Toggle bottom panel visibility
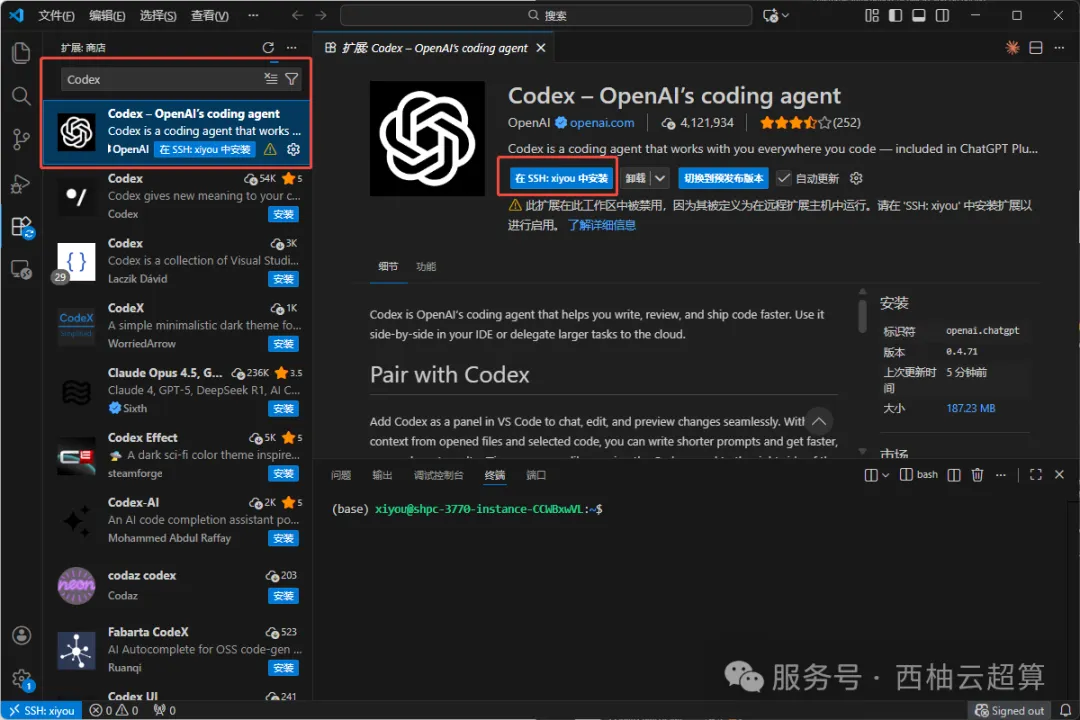 click(x=919, y=15)
